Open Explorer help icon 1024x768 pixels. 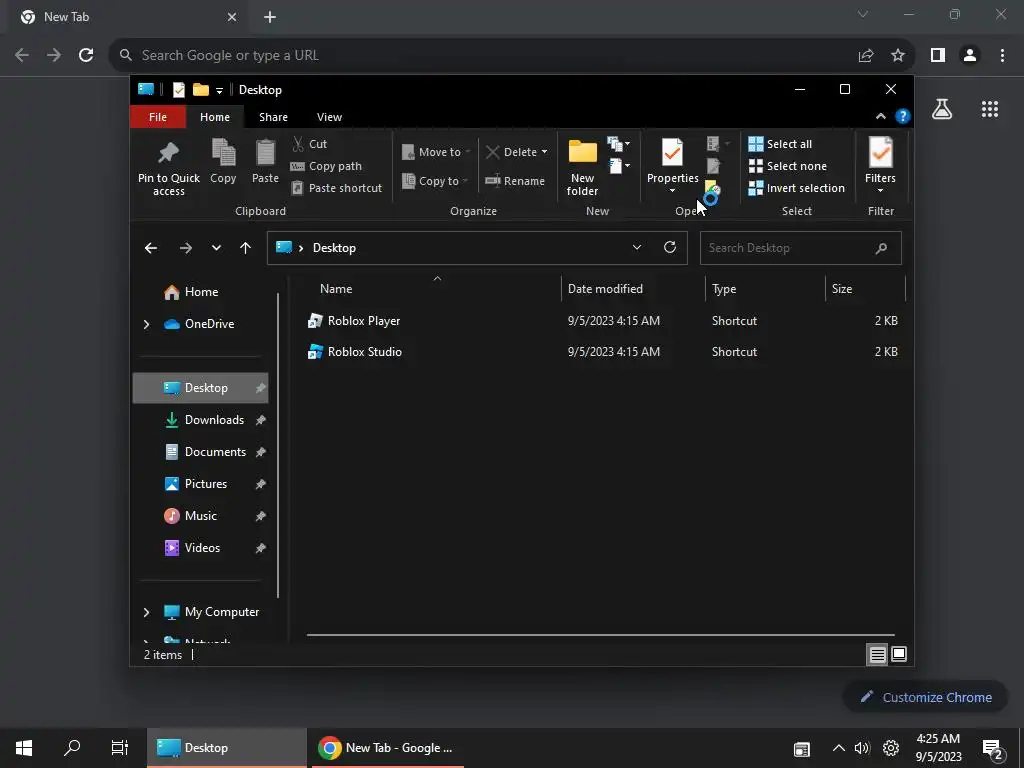(x=903, y=116)
